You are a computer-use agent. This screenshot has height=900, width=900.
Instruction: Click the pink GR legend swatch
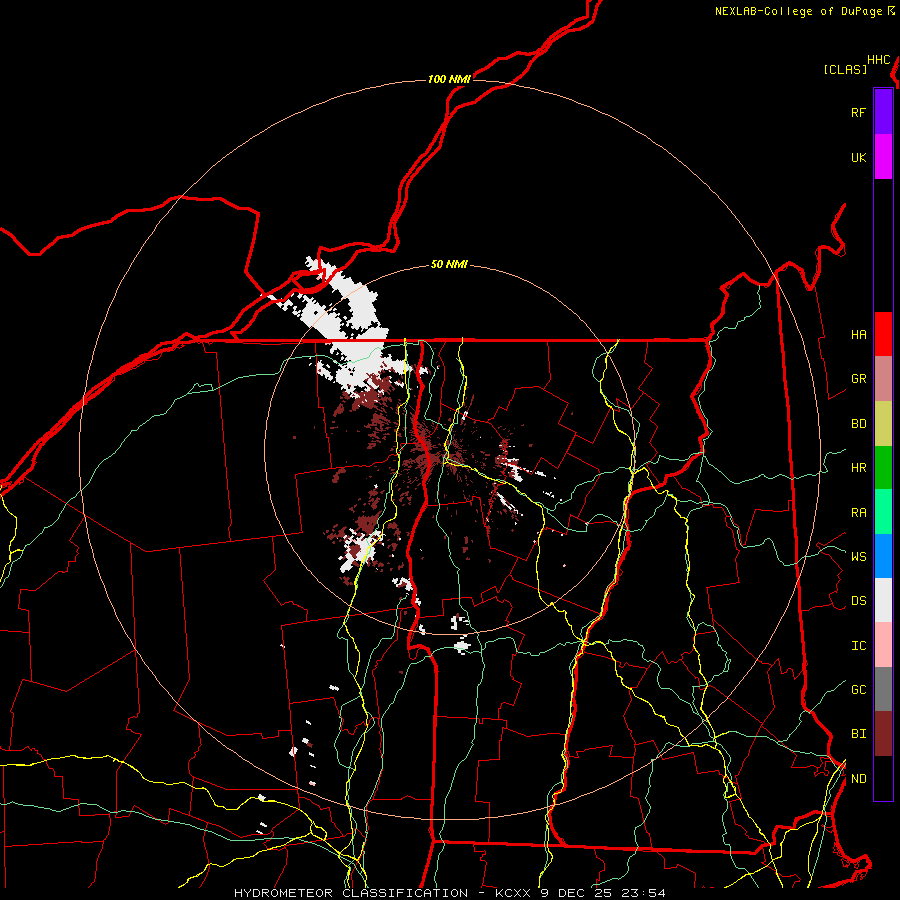coord(883,378)
